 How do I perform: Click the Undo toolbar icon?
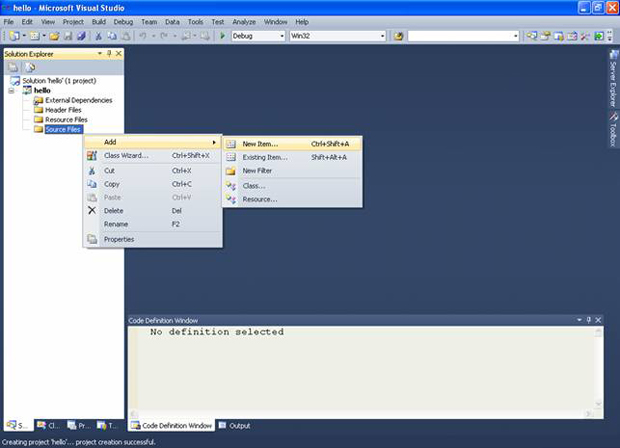click(142, 36)
